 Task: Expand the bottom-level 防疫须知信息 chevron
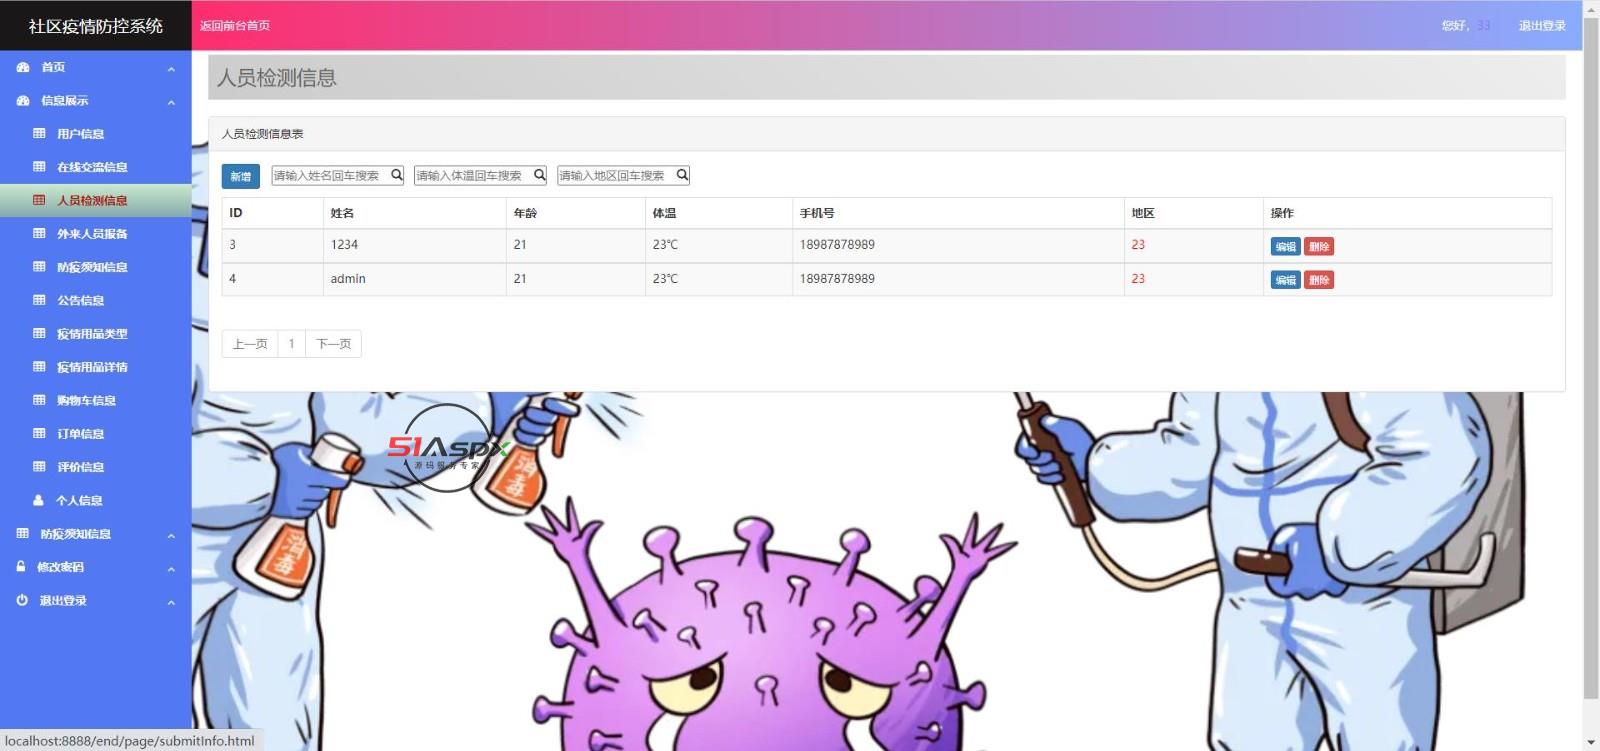point(171,535)
